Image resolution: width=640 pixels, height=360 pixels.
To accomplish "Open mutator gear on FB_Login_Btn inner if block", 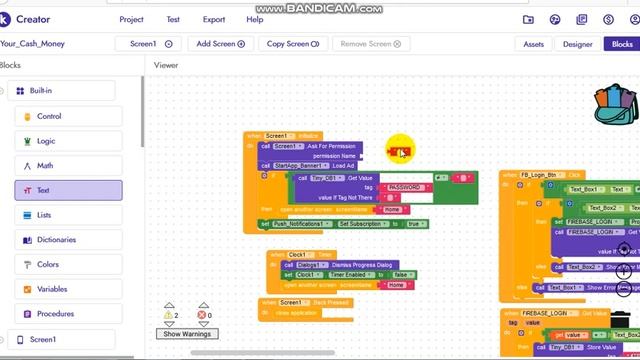I will pos(539,203).
